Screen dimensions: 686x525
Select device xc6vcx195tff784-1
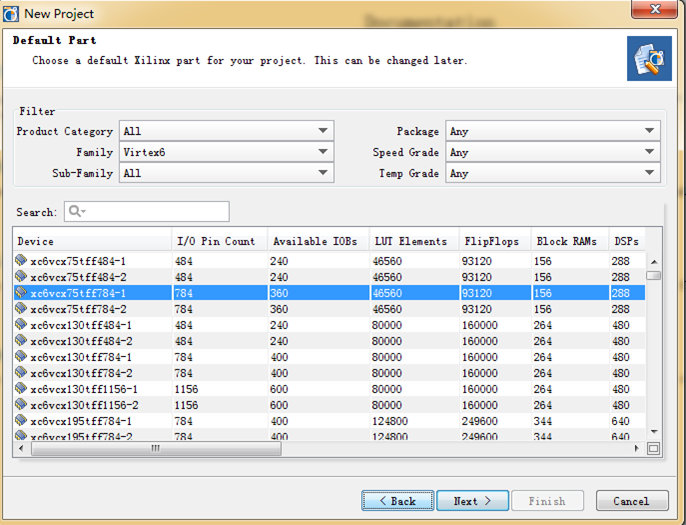[x=329, y=421]
